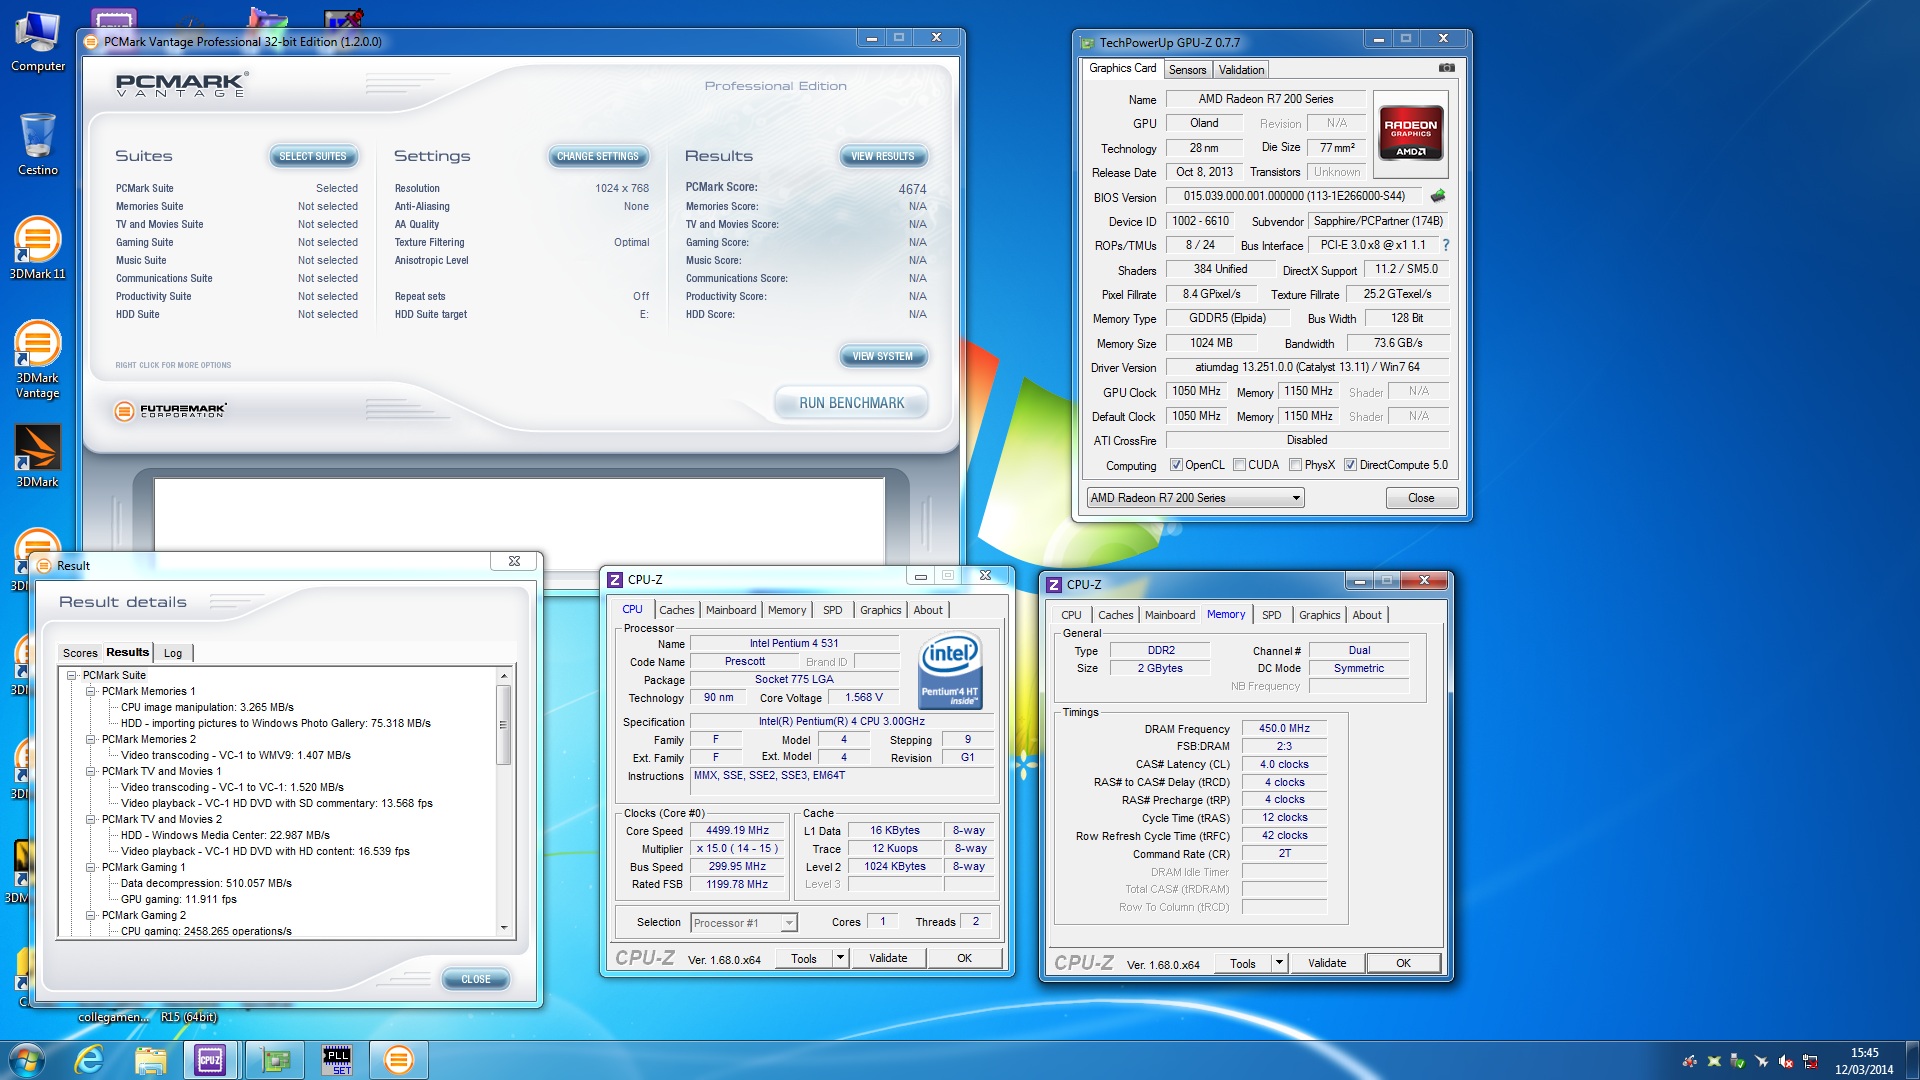Image resolution: width=1920 pixels, height=1080 pixels.
Task: Click GPU-Z screenshot camera icon
Action: tap(1446, 68)
